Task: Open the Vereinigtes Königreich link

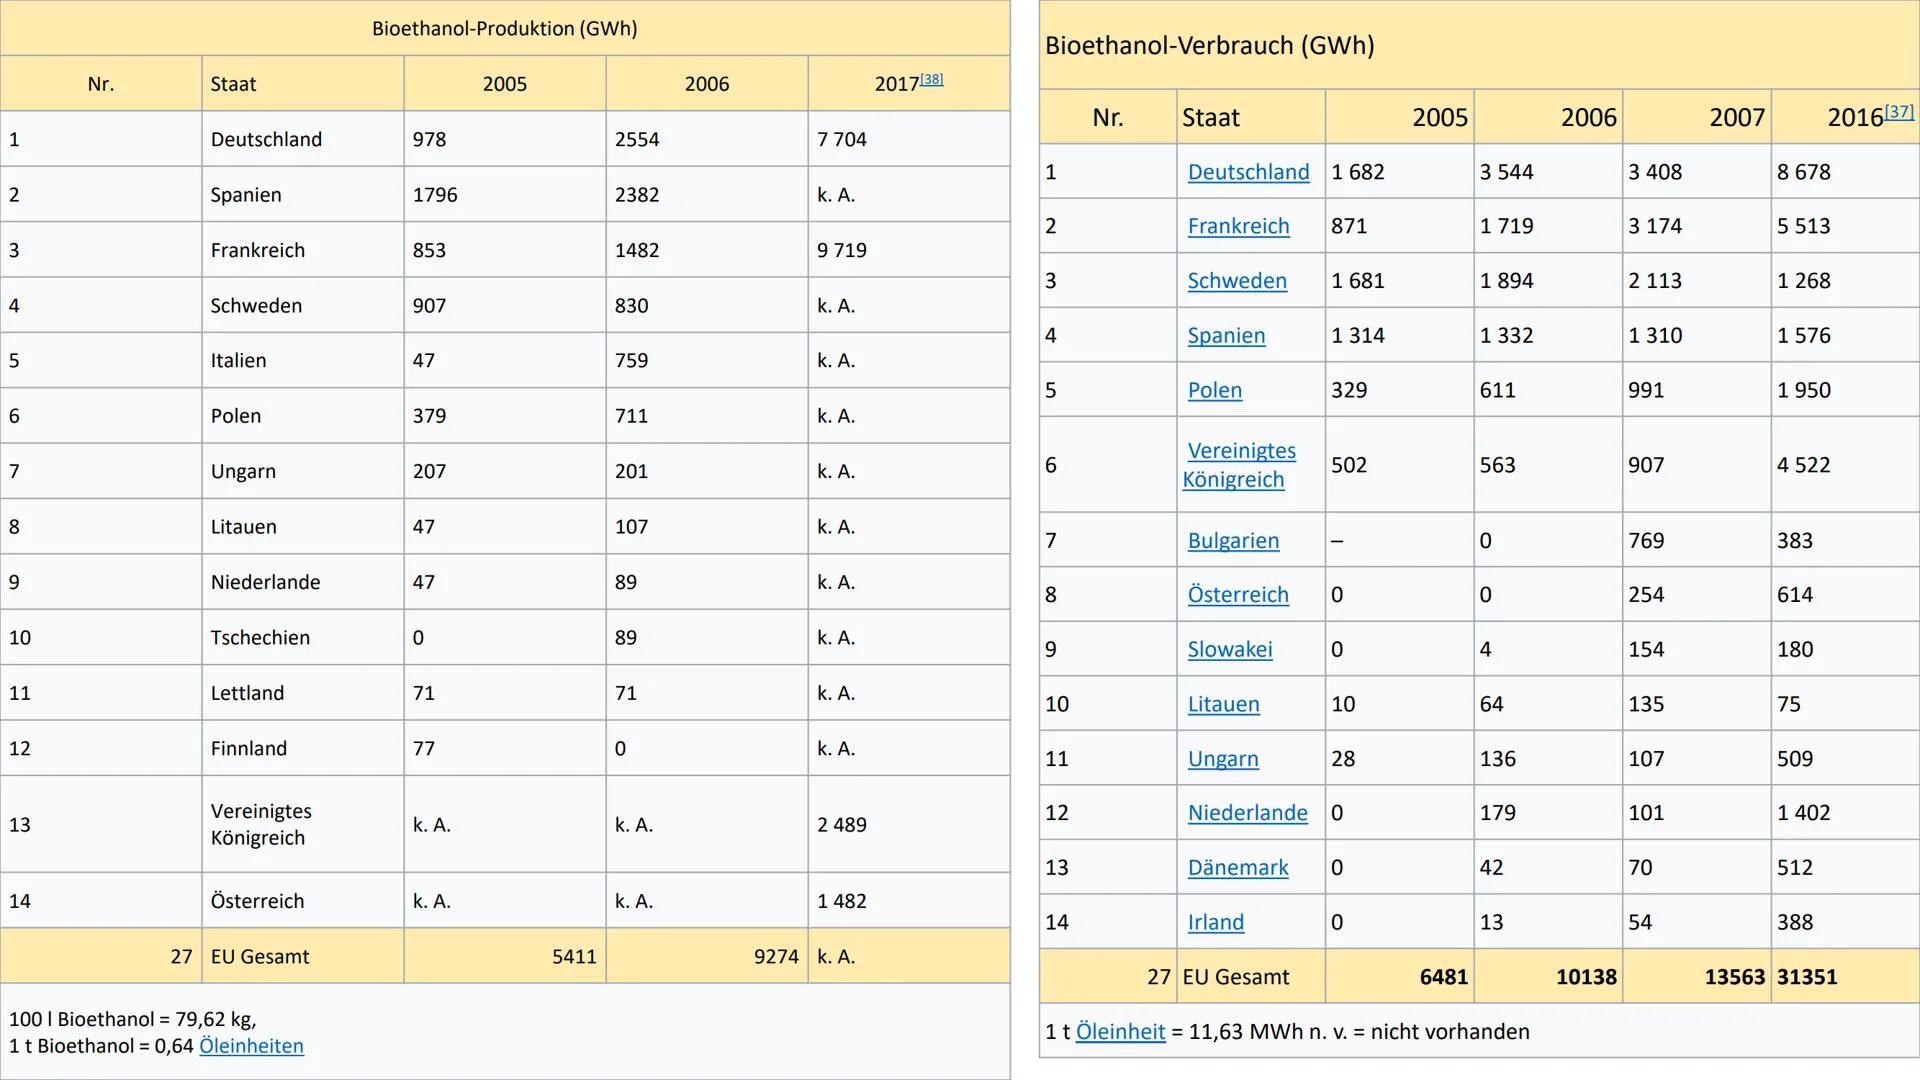Action: 1239,465
